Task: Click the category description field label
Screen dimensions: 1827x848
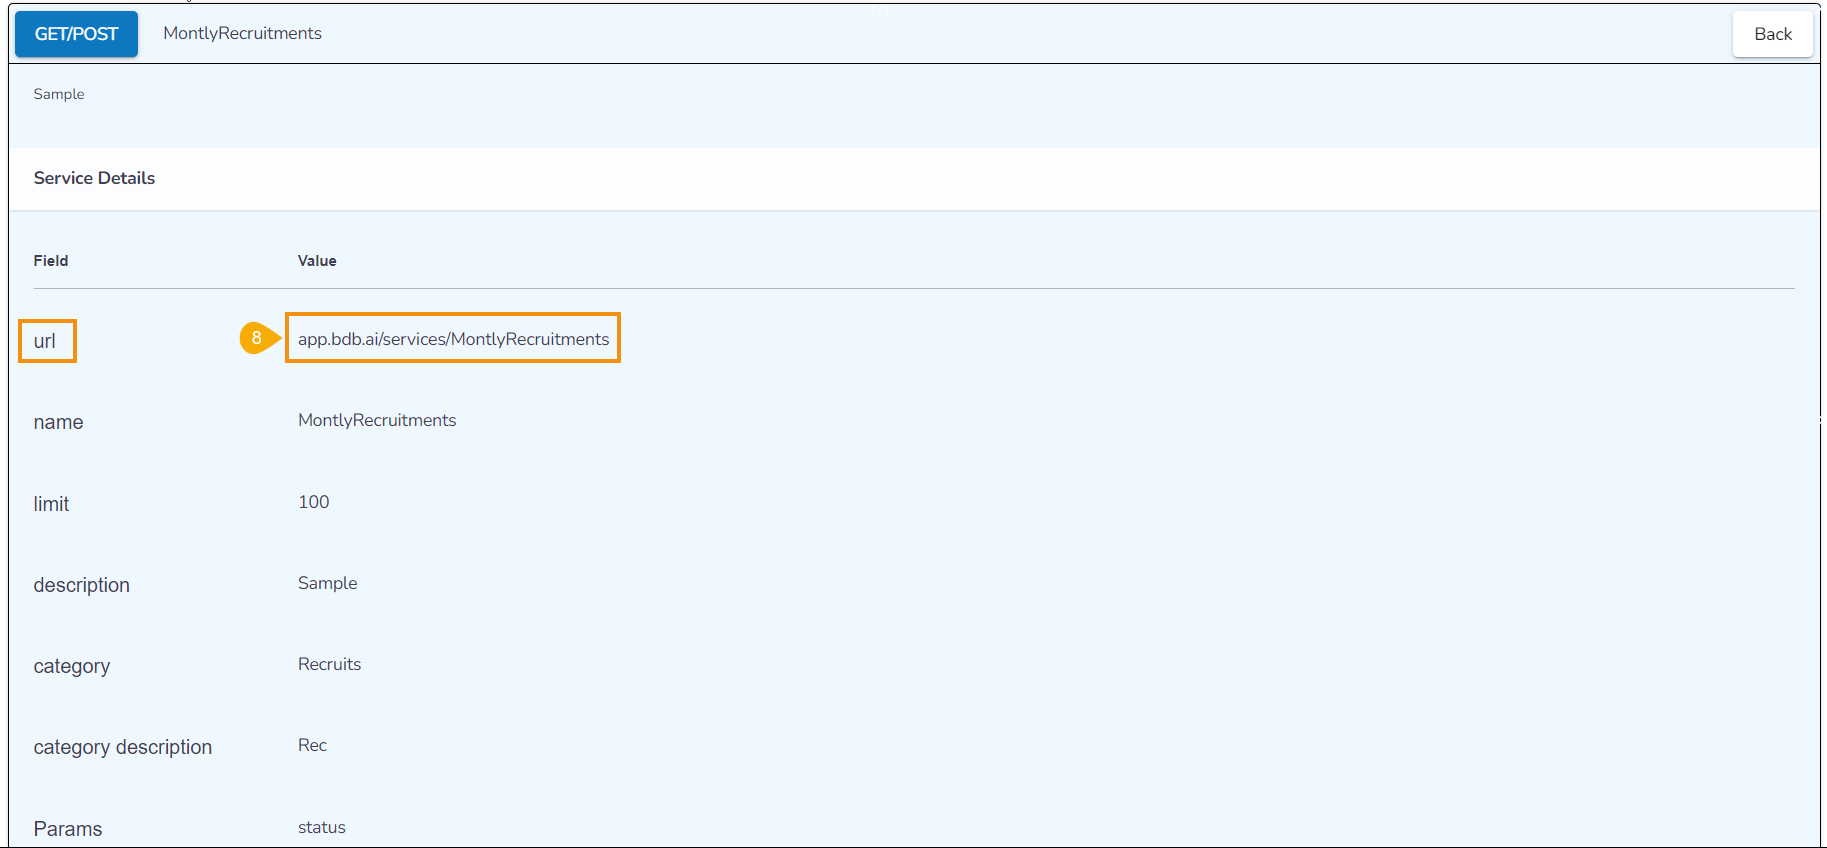Action: 122,747
